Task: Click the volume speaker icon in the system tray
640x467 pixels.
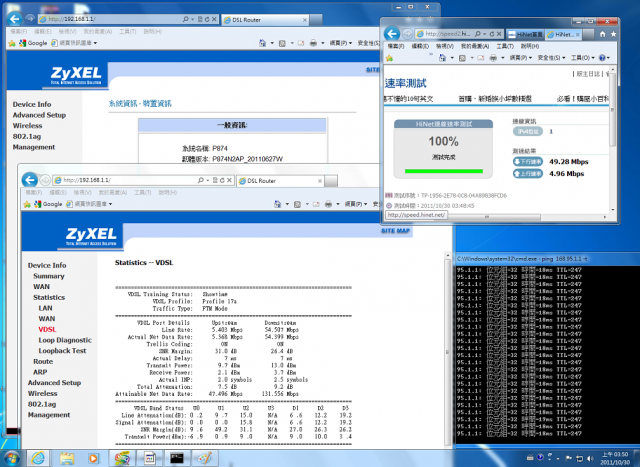Action: [590, 458]
